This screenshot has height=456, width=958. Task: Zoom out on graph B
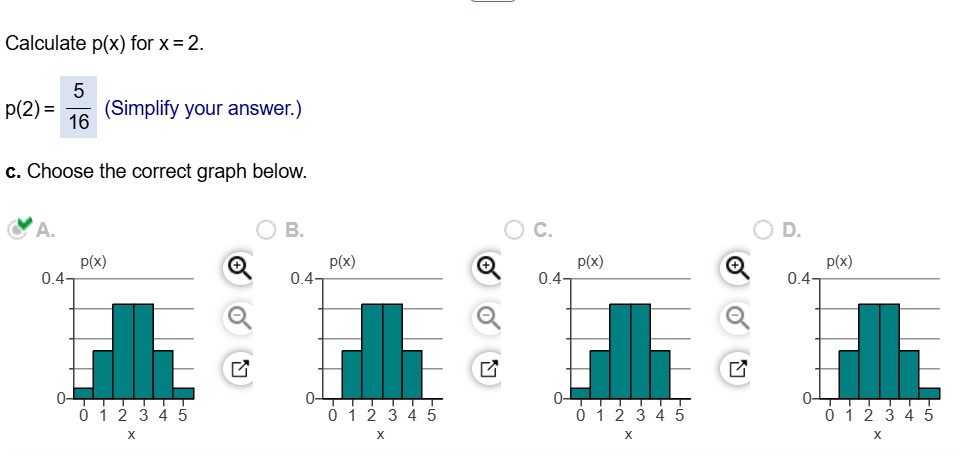(x=487, y=317)
